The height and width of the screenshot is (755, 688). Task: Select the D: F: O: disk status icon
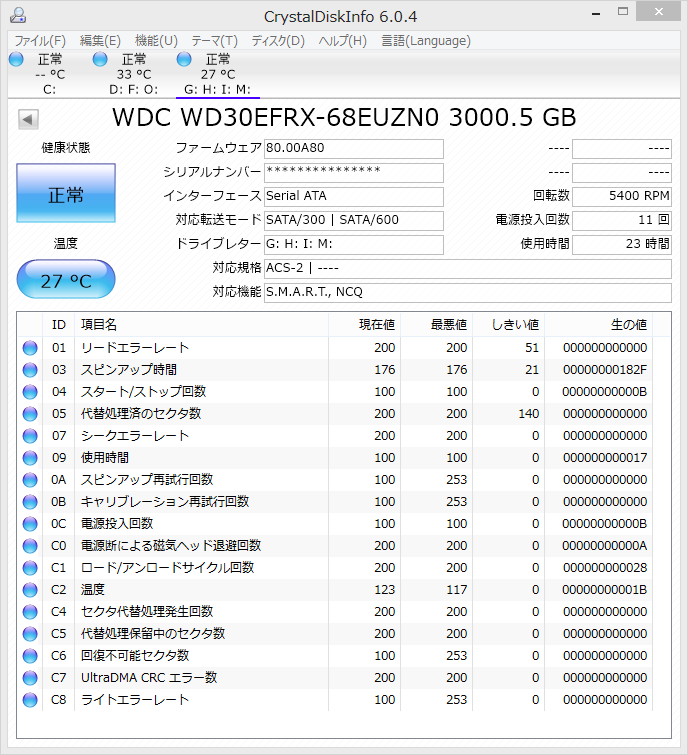100,59
